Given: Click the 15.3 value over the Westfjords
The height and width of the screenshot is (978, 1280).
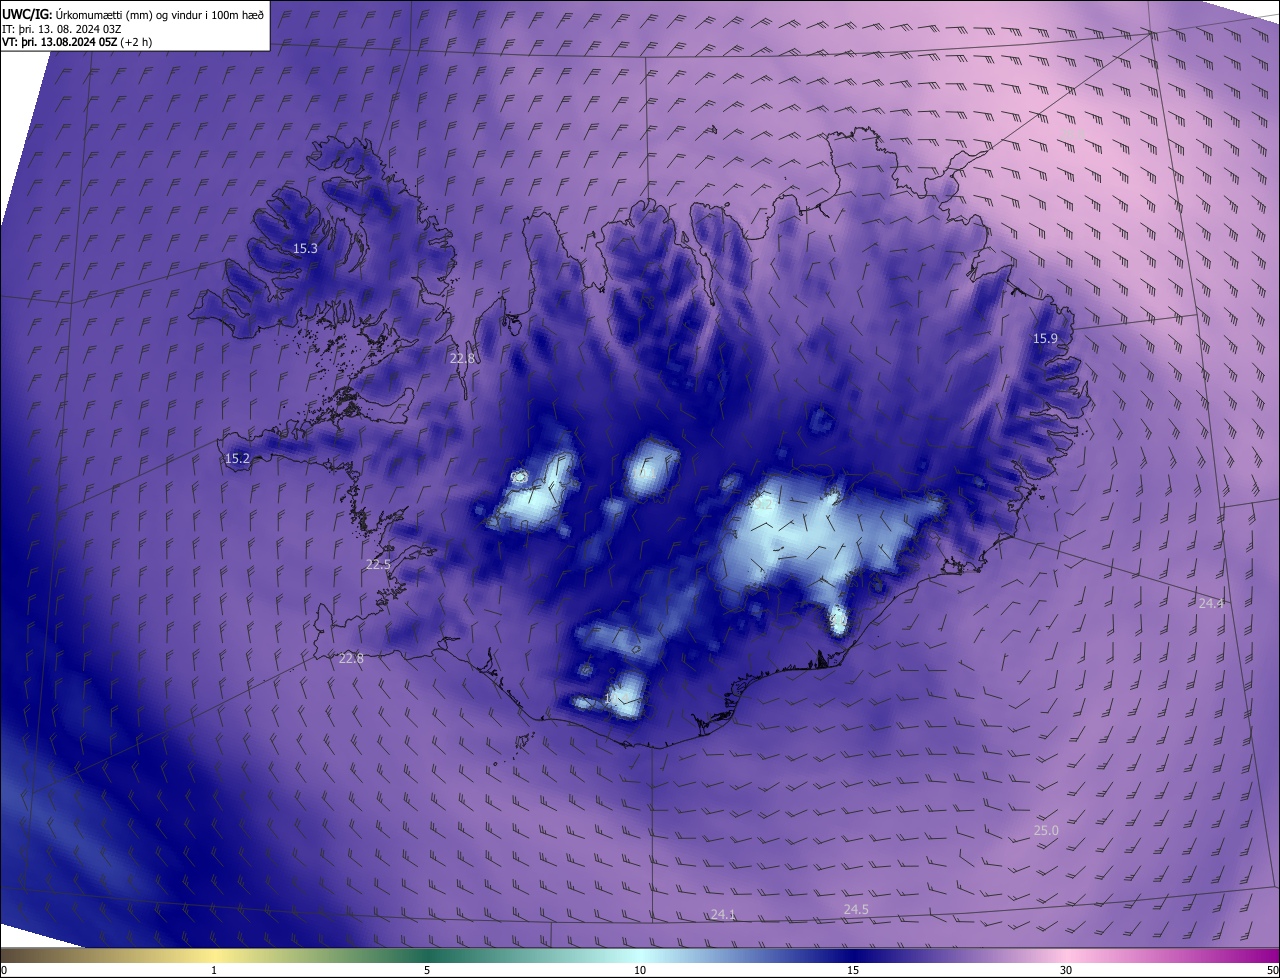Looking at the screenshot, I should pyautogui.click(x=305, y=248).
